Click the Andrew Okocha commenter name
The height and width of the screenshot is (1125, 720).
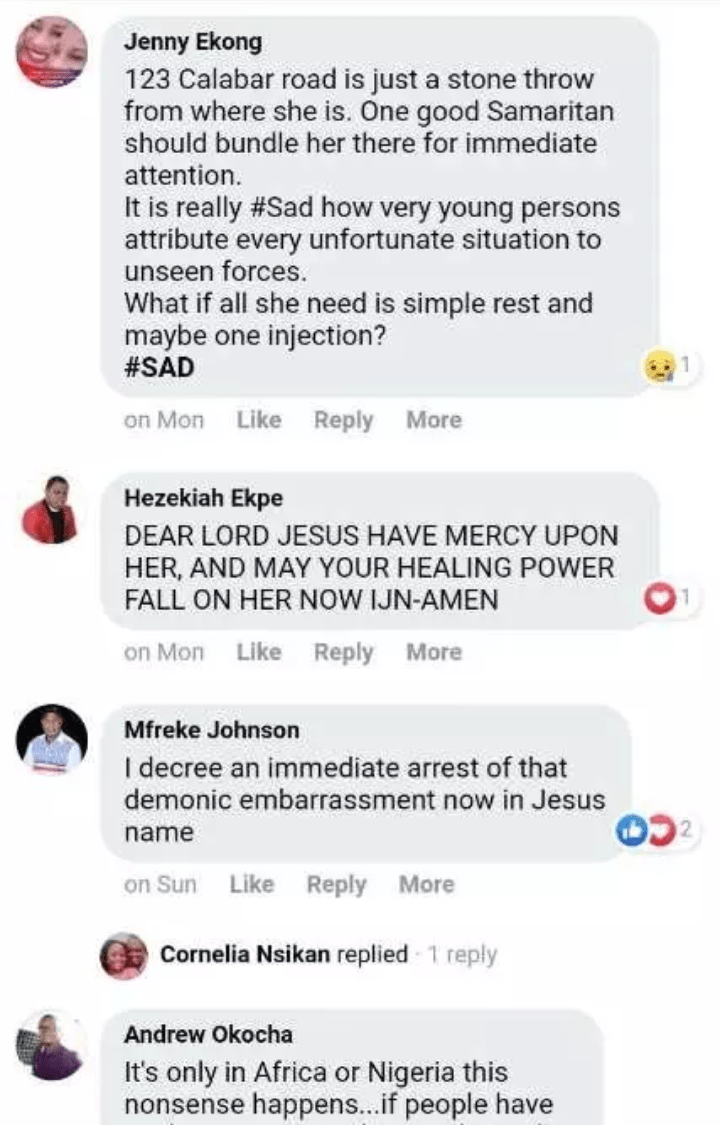208,1034
